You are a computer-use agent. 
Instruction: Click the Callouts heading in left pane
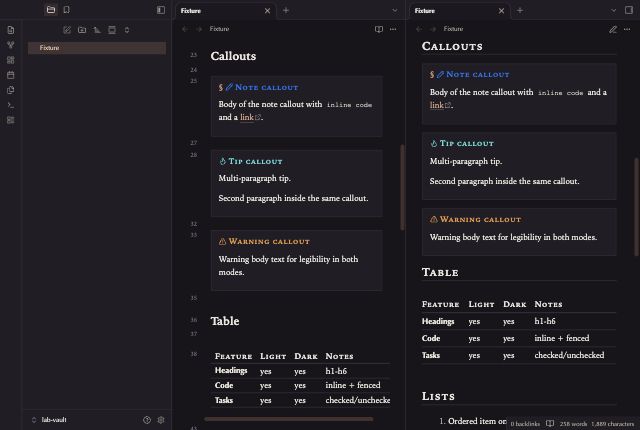(x=233, y=56)
